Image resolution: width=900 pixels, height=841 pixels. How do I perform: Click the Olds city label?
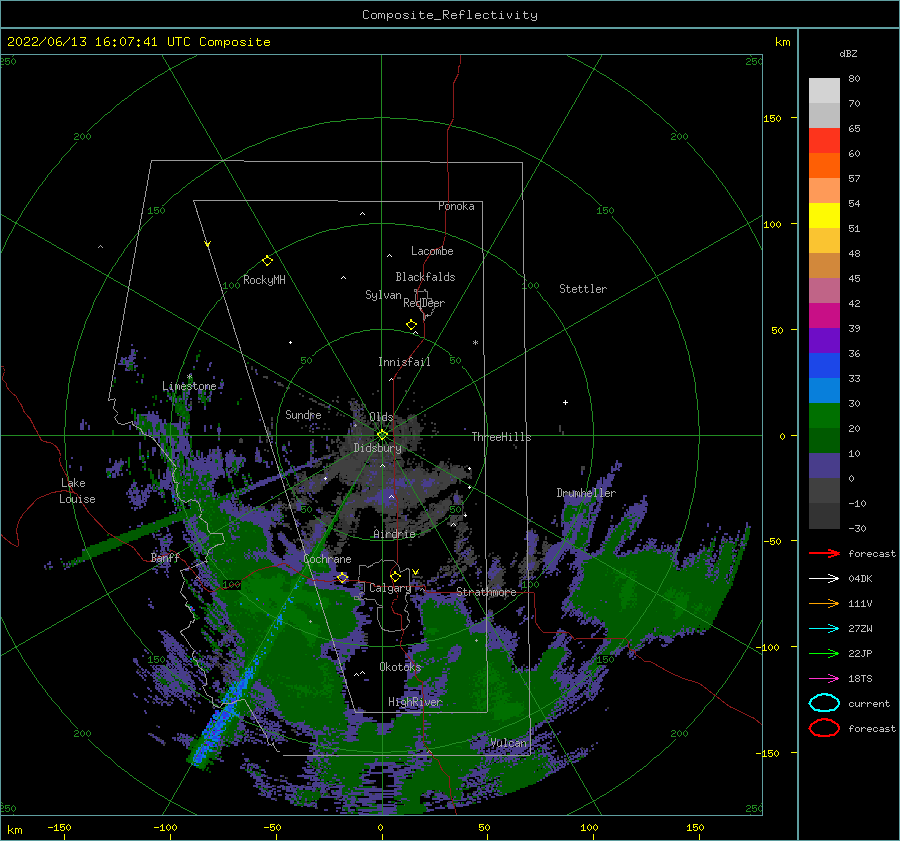tap(381, 417)
